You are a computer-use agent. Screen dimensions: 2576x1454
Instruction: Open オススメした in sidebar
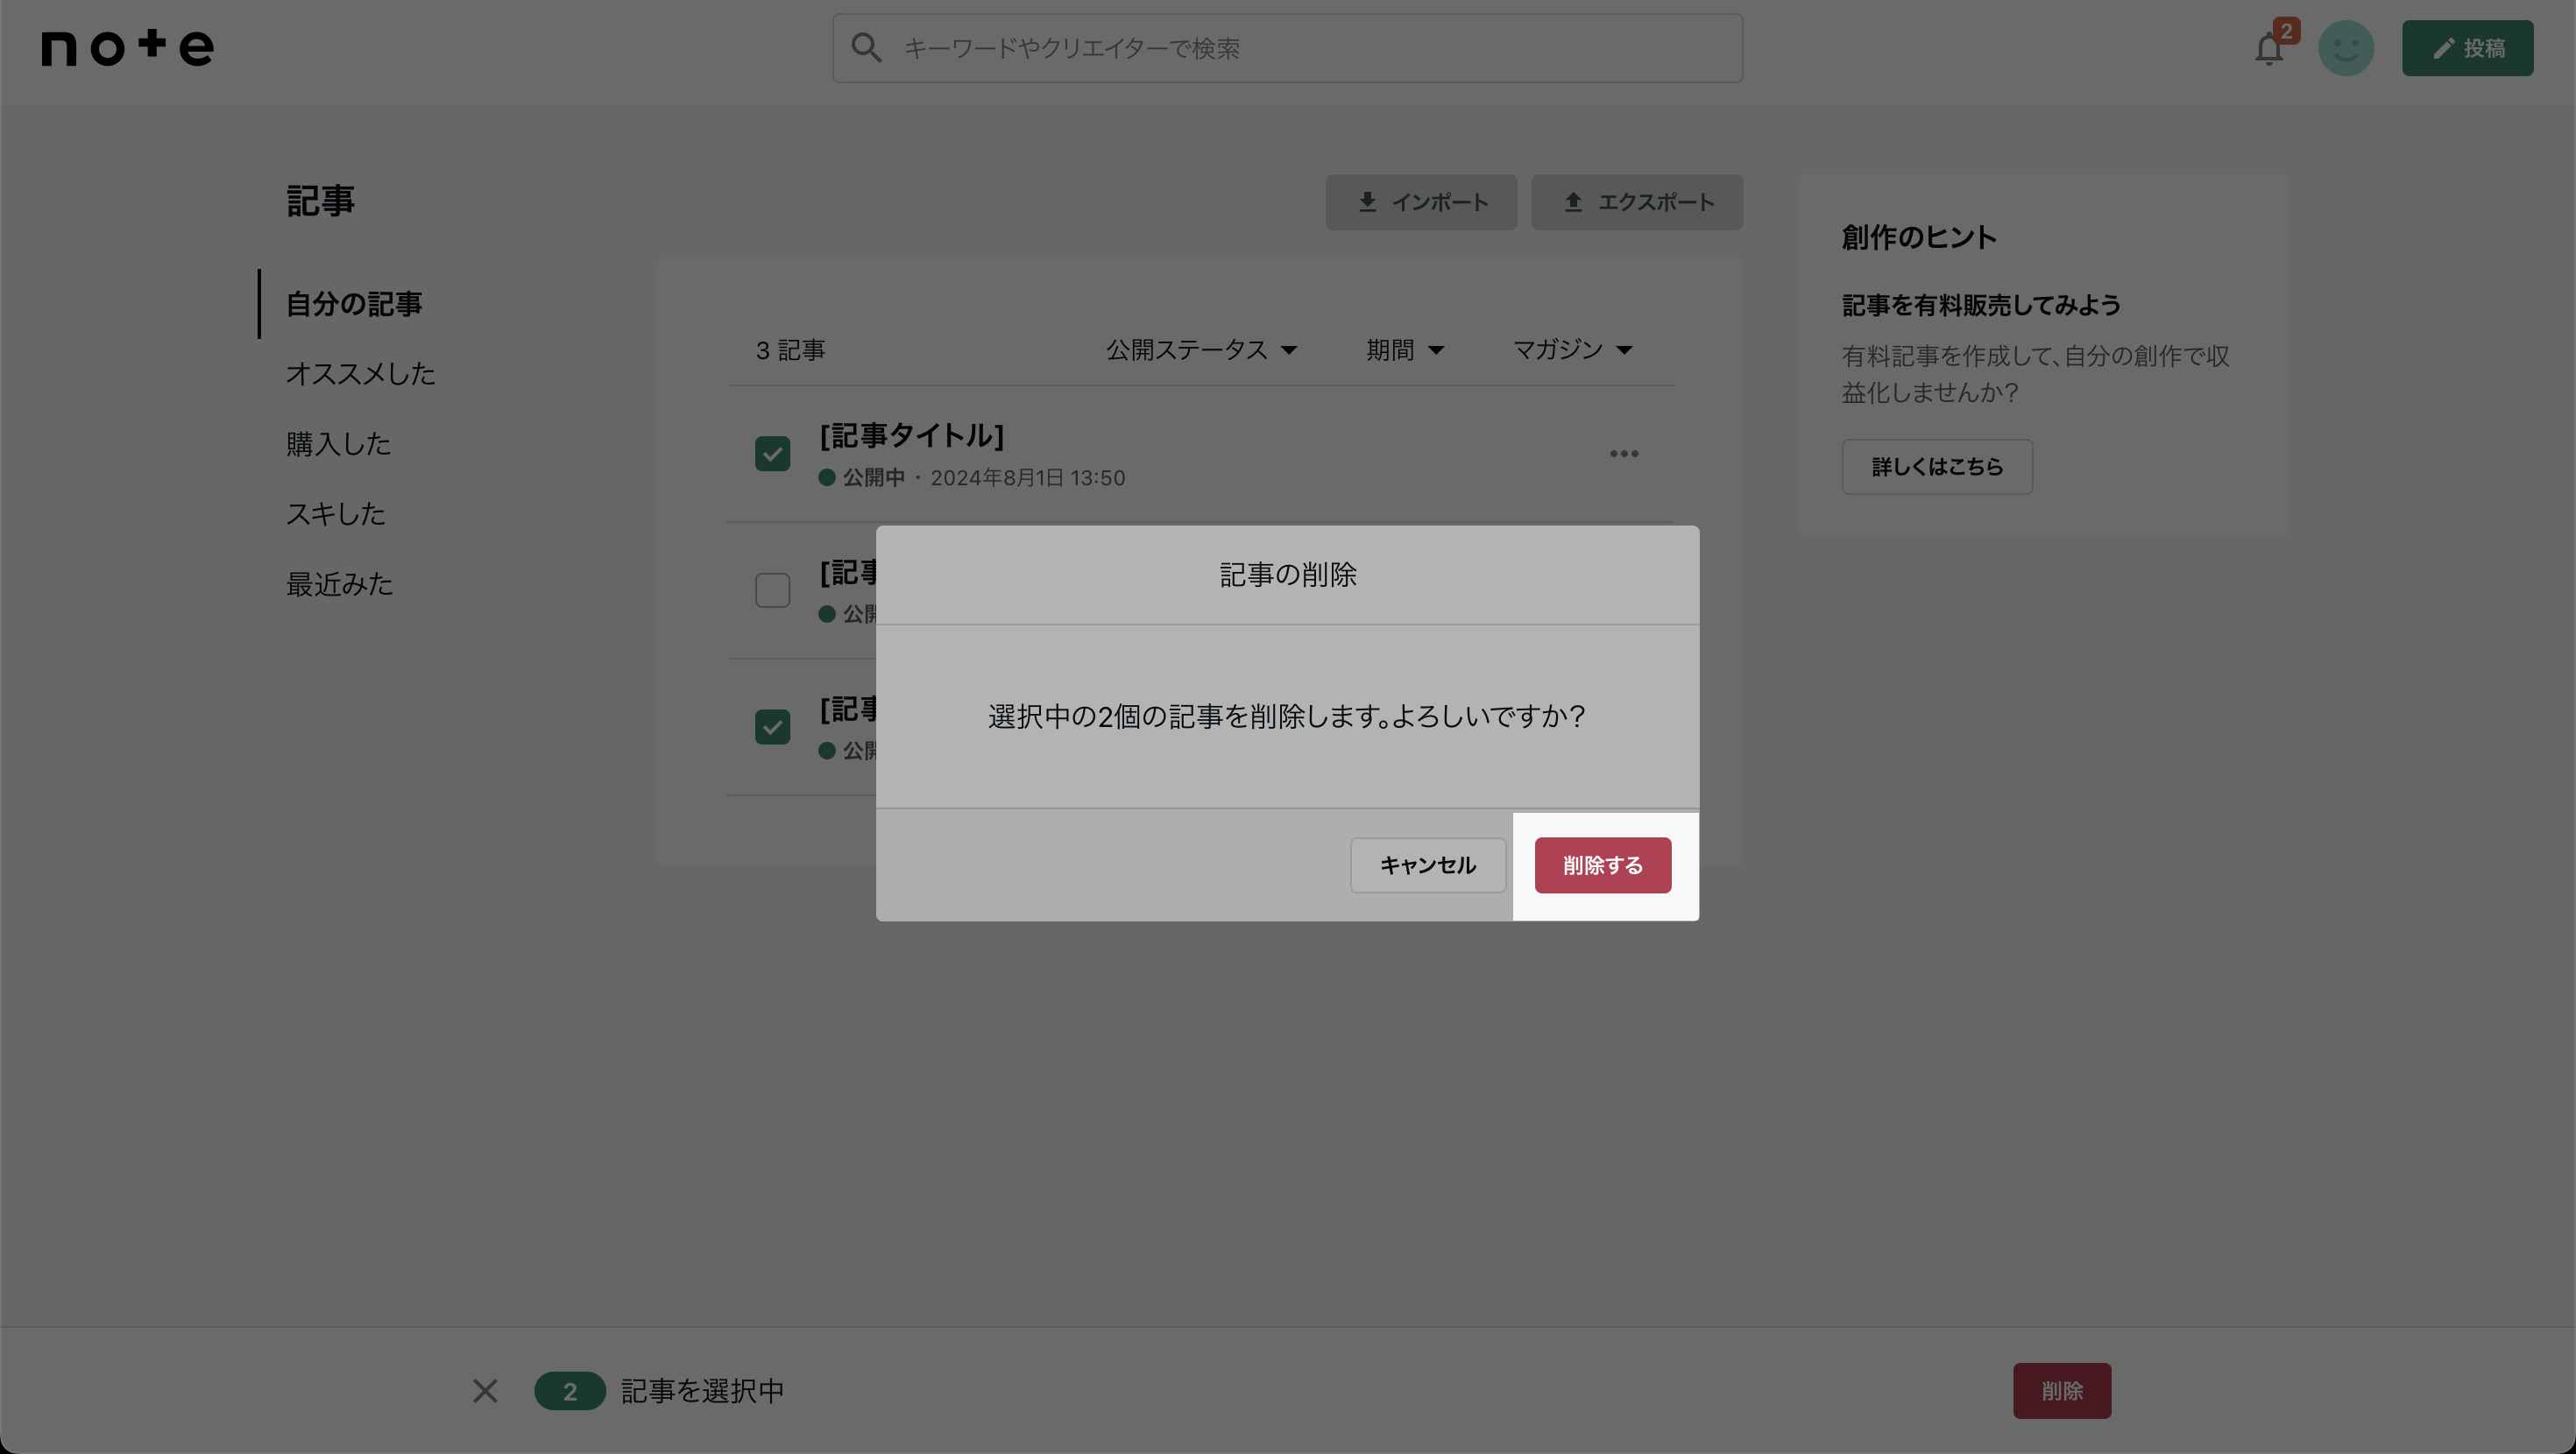pos(360,374)
